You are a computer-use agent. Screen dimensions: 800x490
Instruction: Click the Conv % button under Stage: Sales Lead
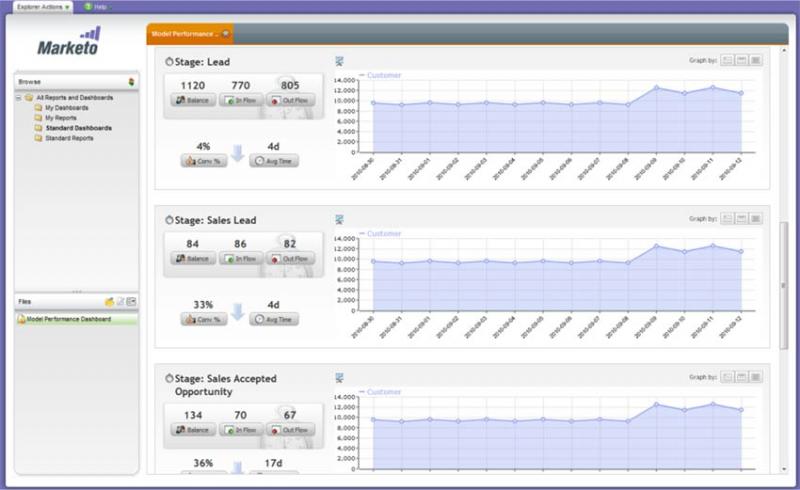pyautogui.click(x=204, y=319)
